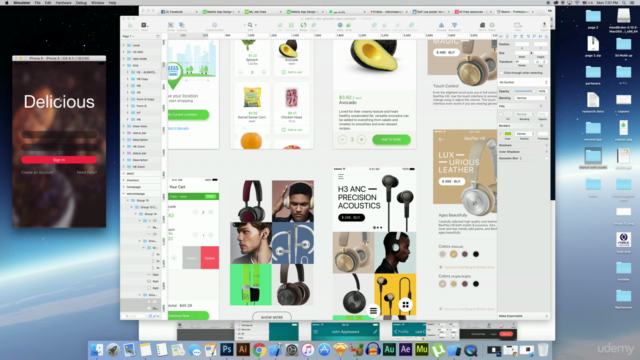
Task: Open Photoshop from the Dock
Action: (x=227, y=350)
